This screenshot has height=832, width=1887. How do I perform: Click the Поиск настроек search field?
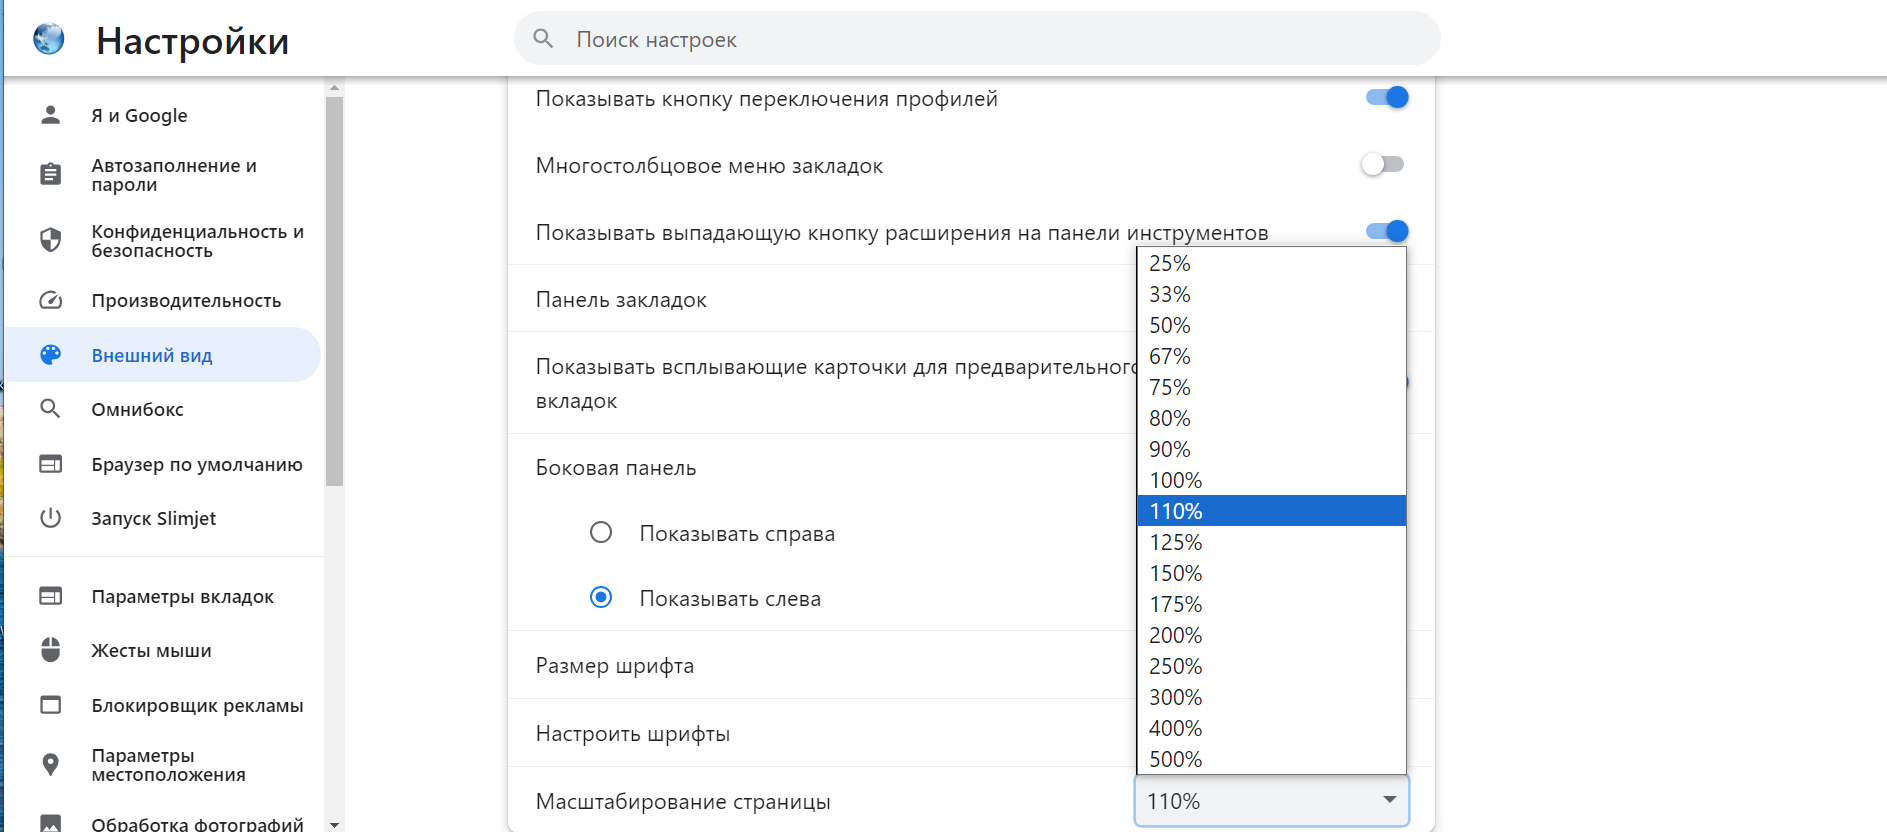(976, 39)
